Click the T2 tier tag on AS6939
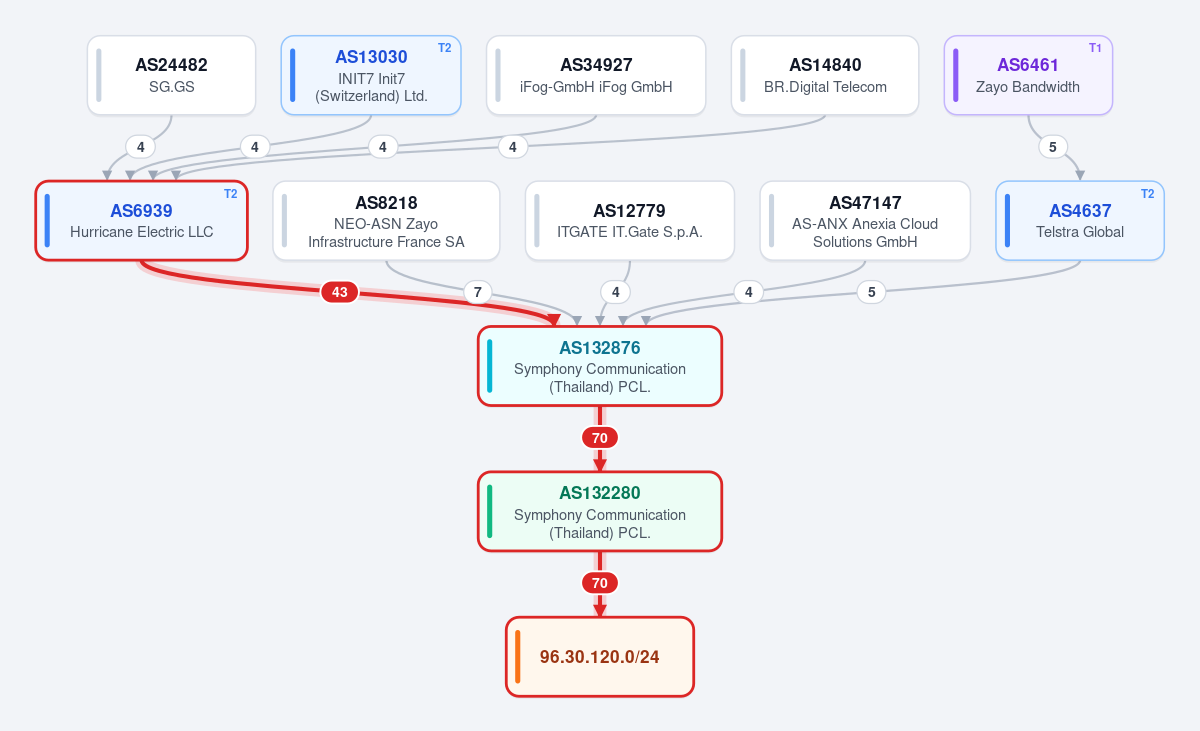1200x731 pixels. [x=230, y=194]
